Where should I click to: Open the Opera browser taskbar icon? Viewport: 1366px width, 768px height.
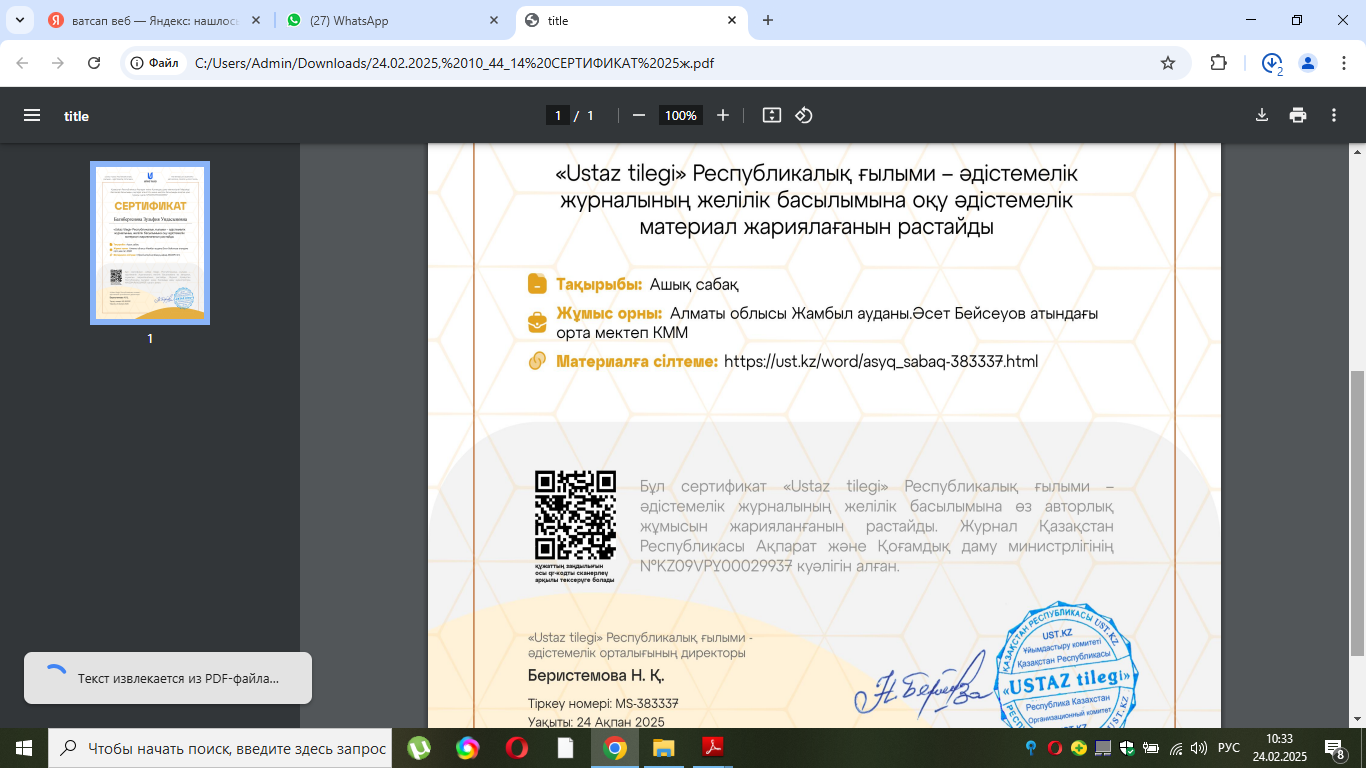point(517,748)
